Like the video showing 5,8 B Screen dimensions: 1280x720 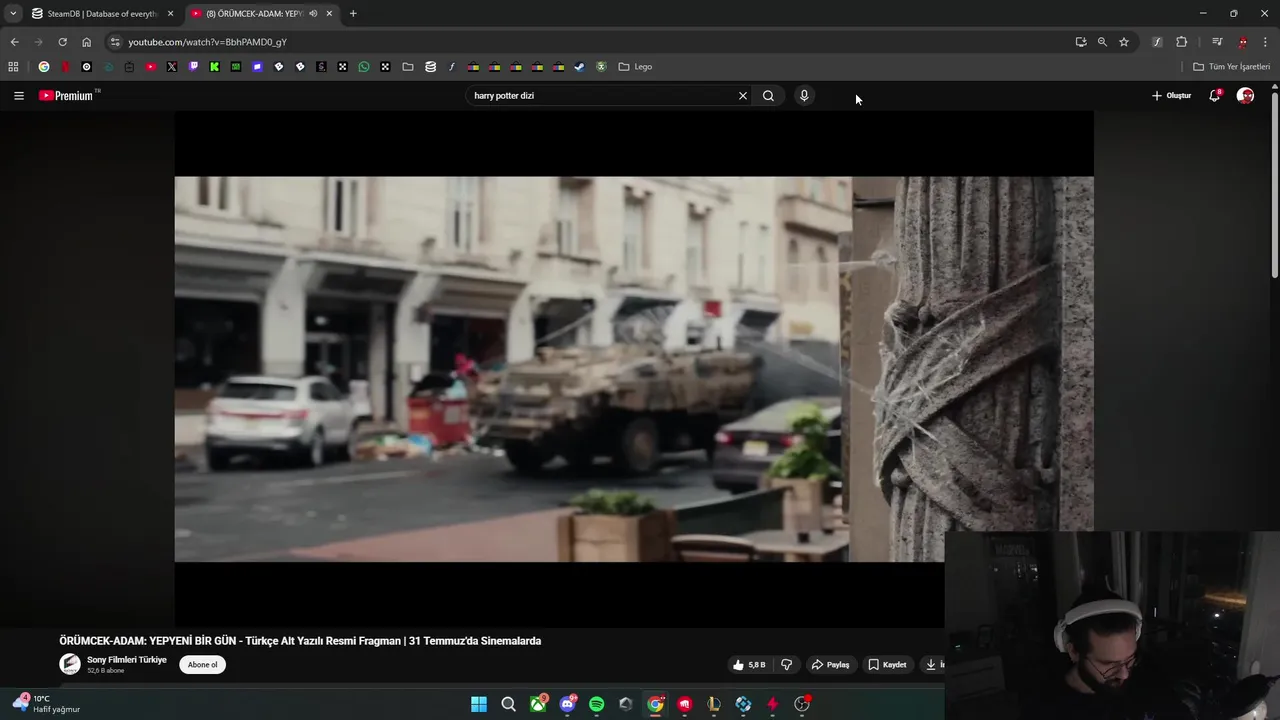click(x=749, y=665)
